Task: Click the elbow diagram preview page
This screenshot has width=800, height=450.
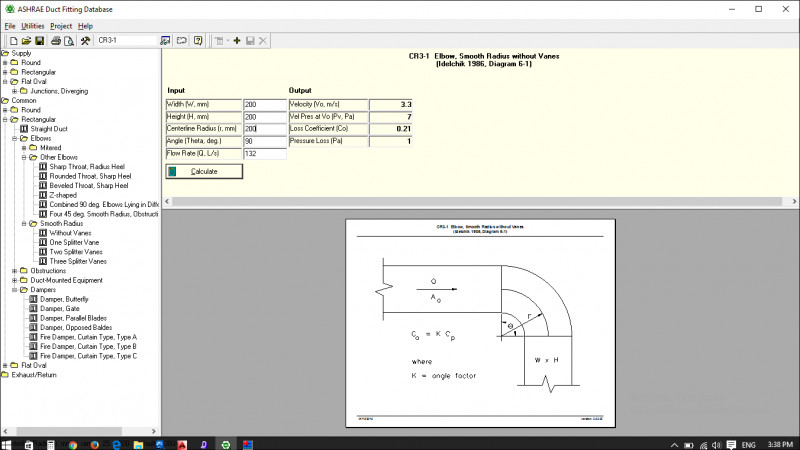Action: (x=480, y=323)
